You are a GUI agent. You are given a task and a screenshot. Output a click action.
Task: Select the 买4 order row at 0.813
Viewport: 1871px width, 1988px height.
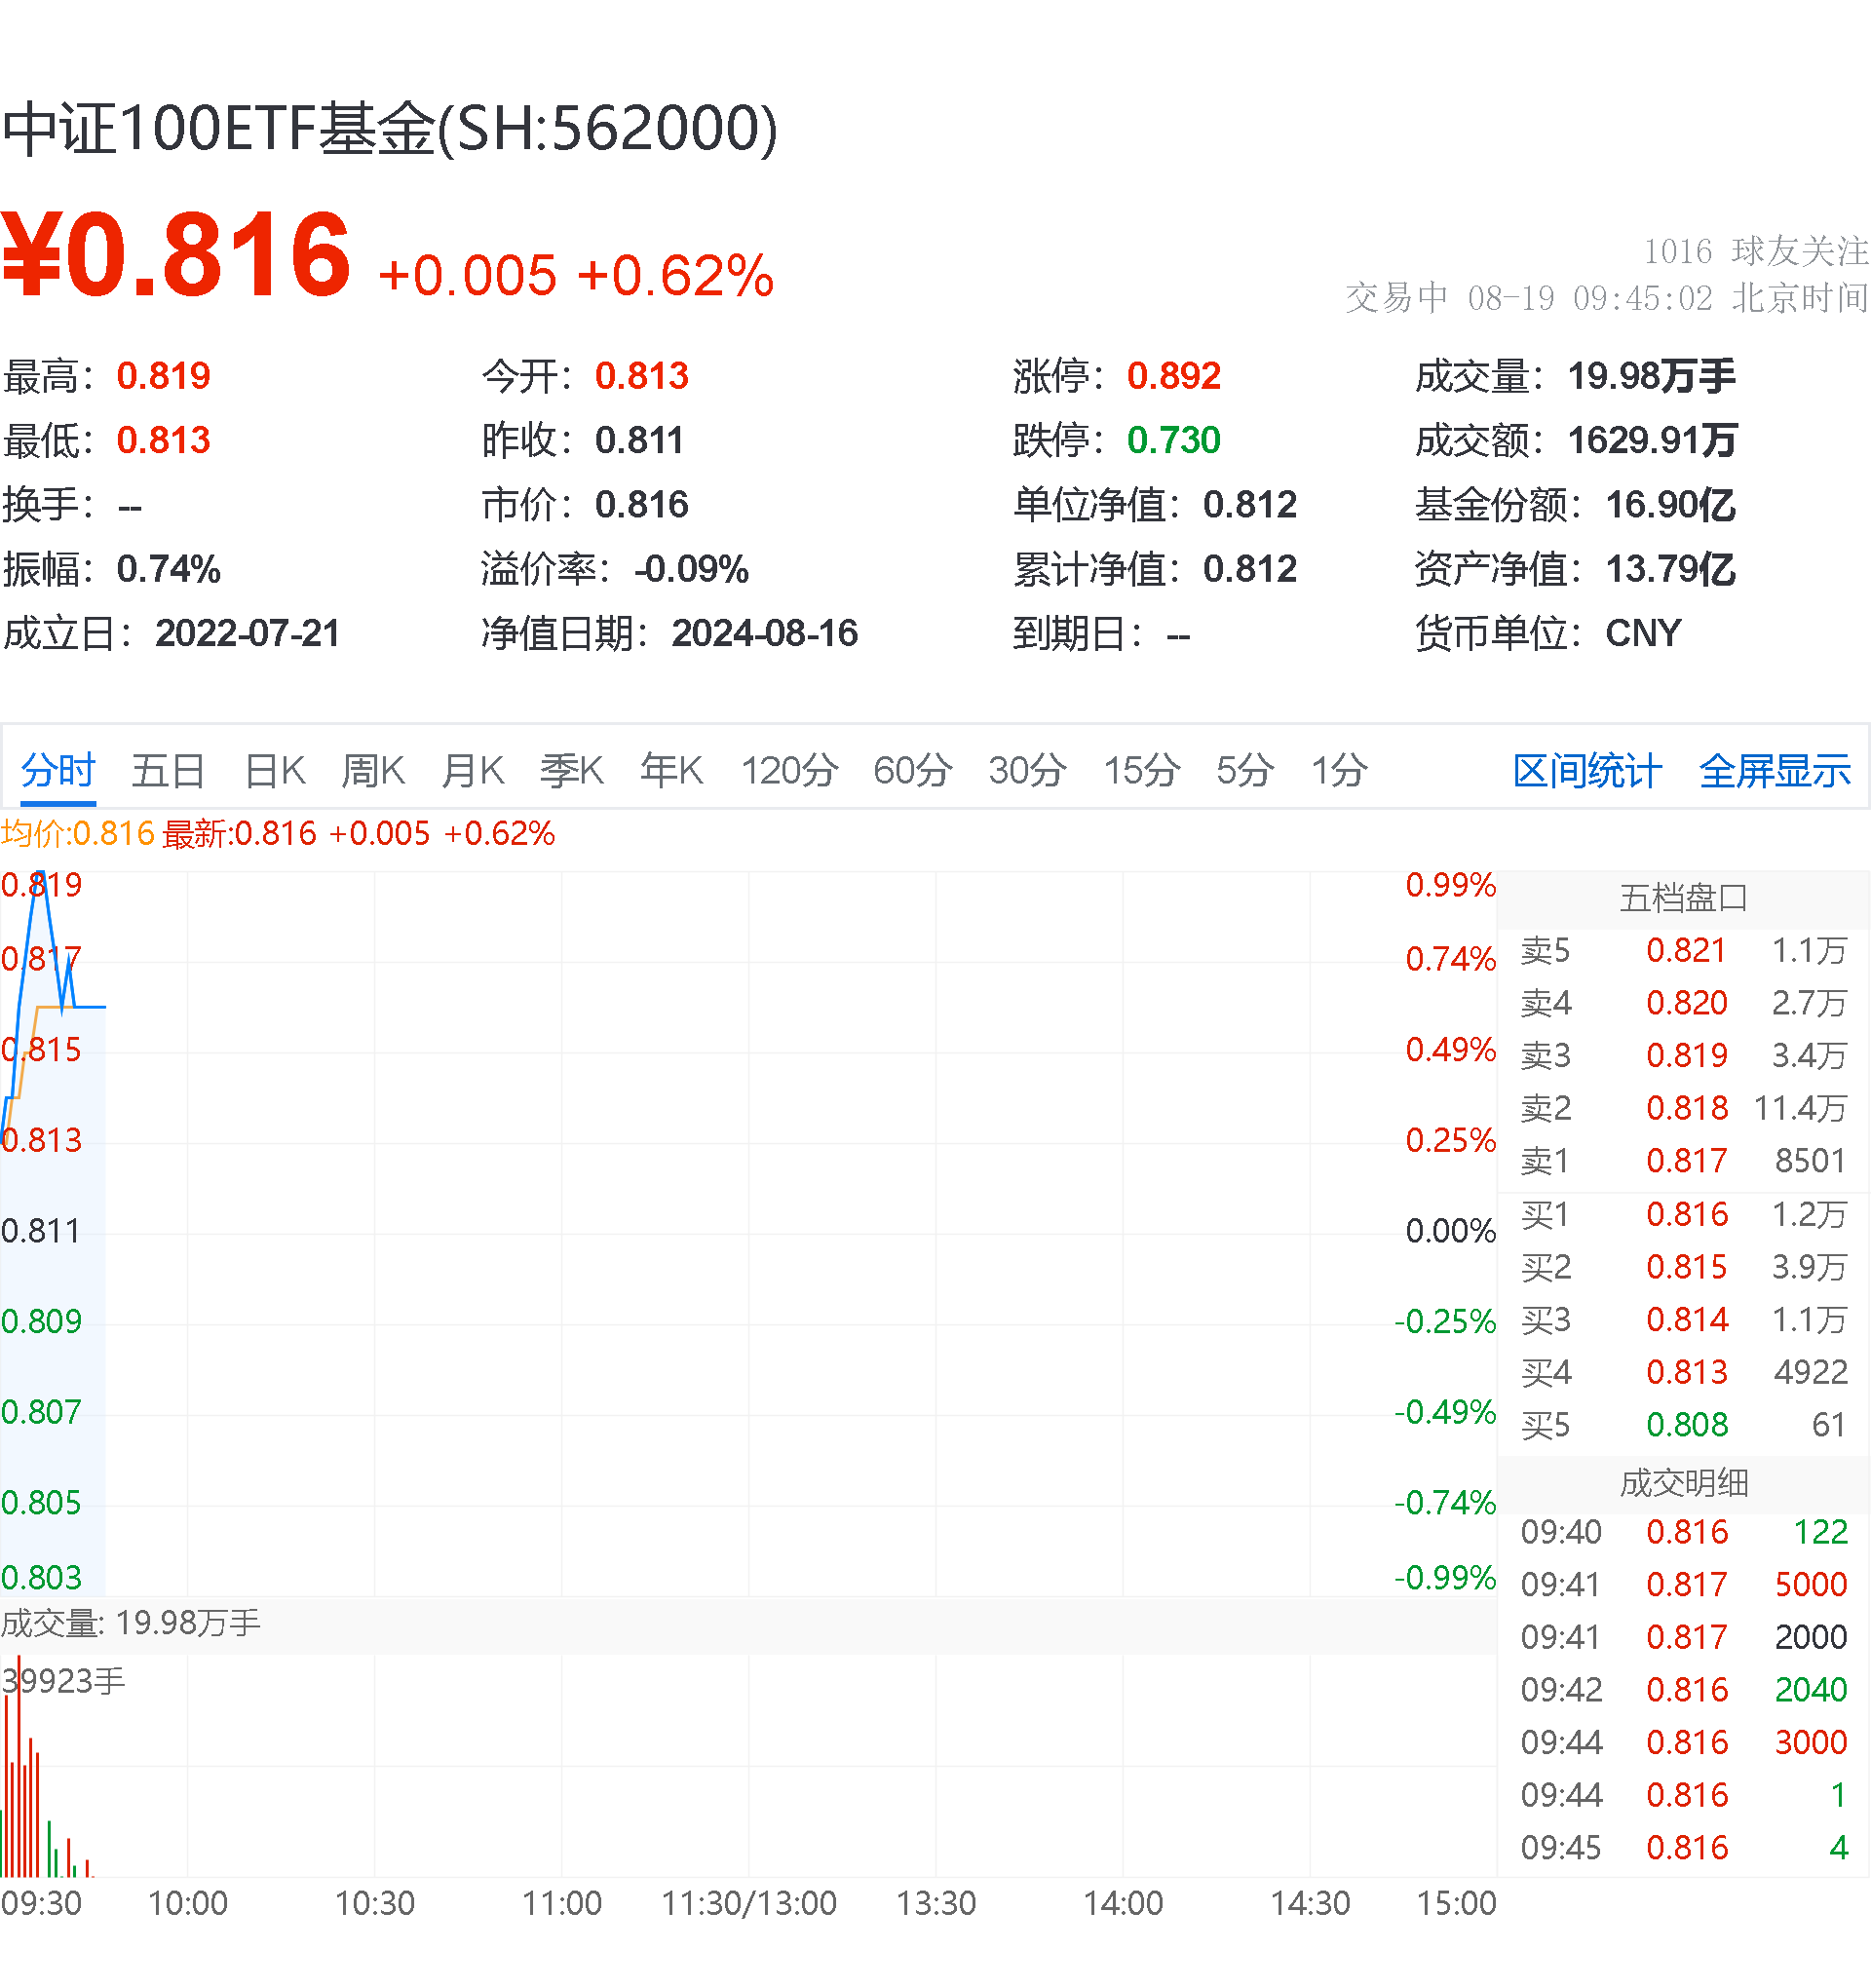pos(1684,1372)
